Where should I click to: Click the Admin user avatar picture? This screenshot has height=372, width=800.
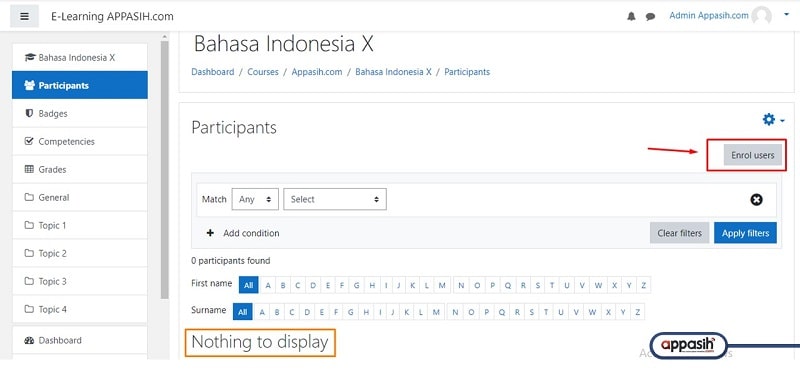(x=762, y=16)
